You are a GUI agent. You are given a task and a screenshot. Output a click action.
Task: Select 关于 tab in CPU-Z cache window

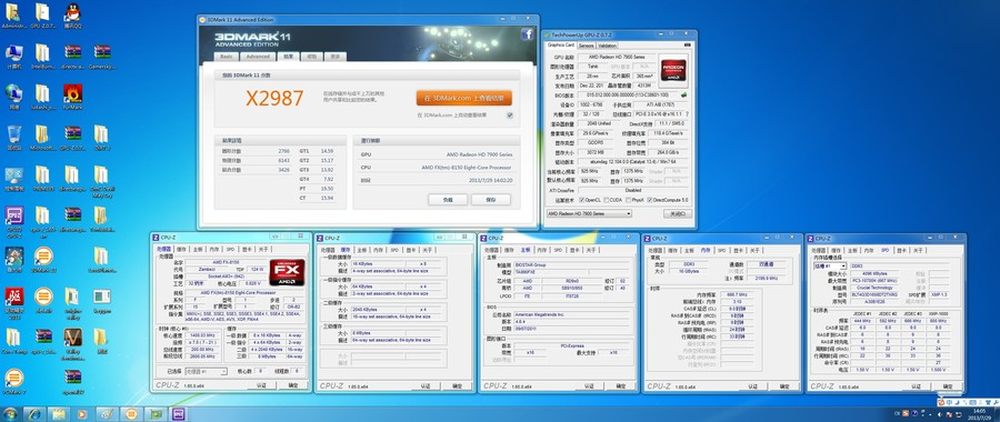click(x=428, y=250)
